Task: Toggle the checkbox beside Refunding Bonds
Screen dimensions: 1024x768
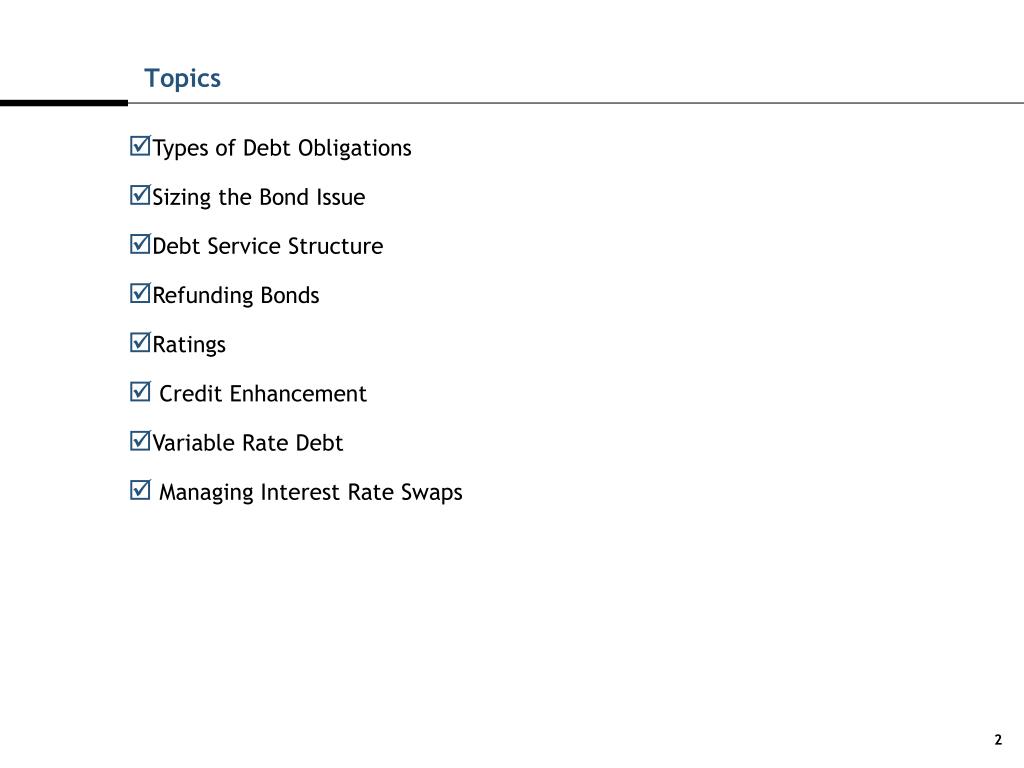Action: (140, 294)
